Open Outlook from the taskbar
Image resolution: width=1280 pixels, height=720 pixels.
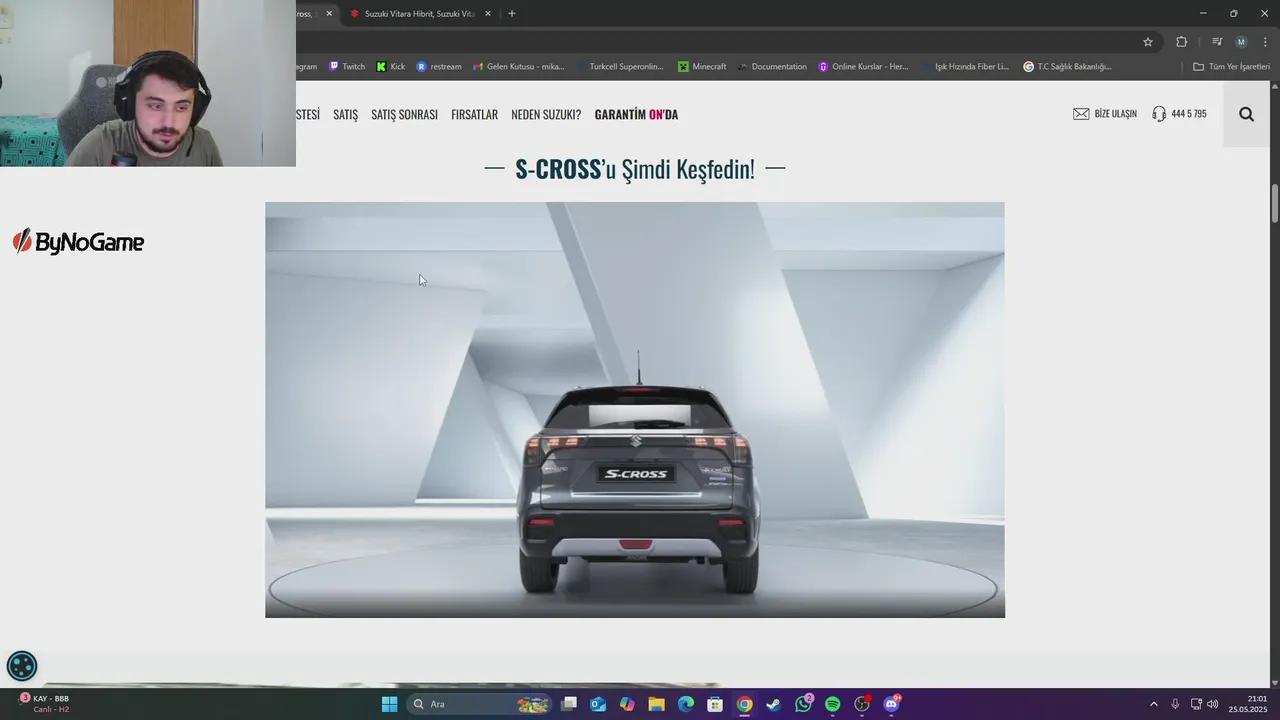[x=598, y=704]
